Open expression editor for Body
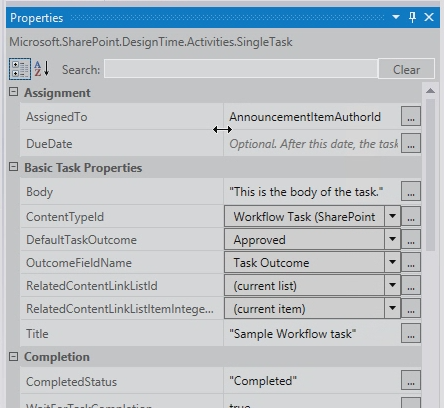 [x=411, y=191]
